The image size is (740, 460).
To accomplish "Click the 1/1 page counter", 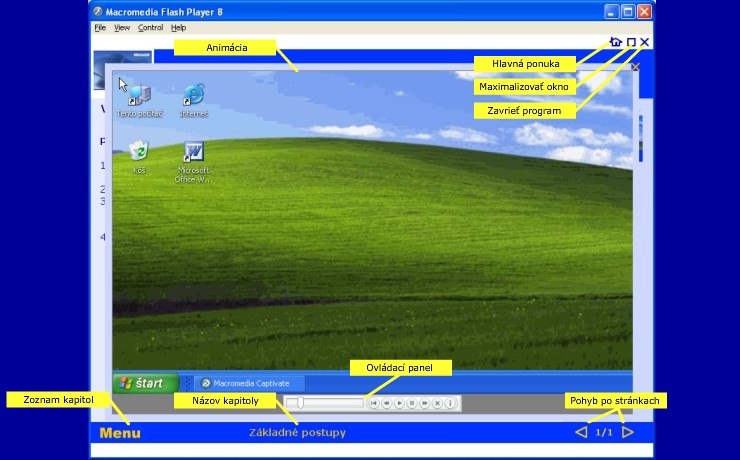I will (x=604, y=432).
